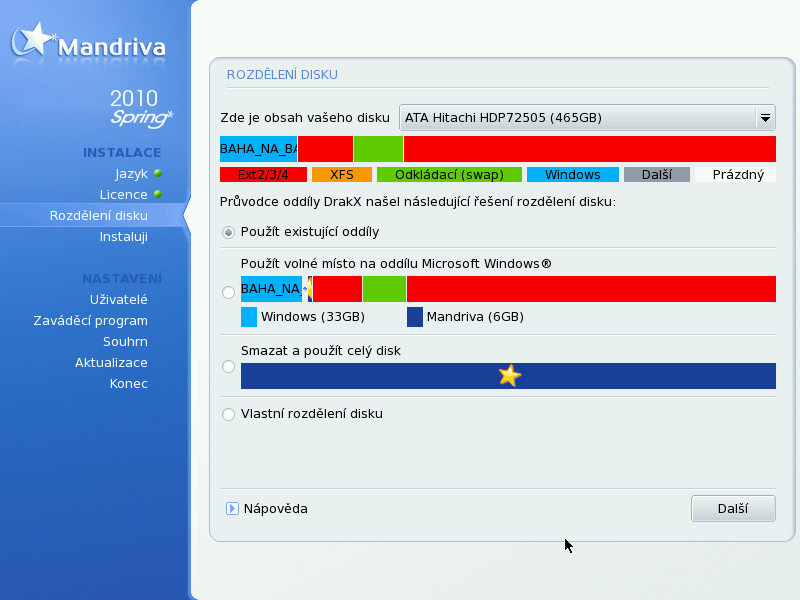Image resolution: width=800 pixels, height=600 pixels.
Task: Click the 'Nápověda' help label
Action: click(x=276, y=509)
